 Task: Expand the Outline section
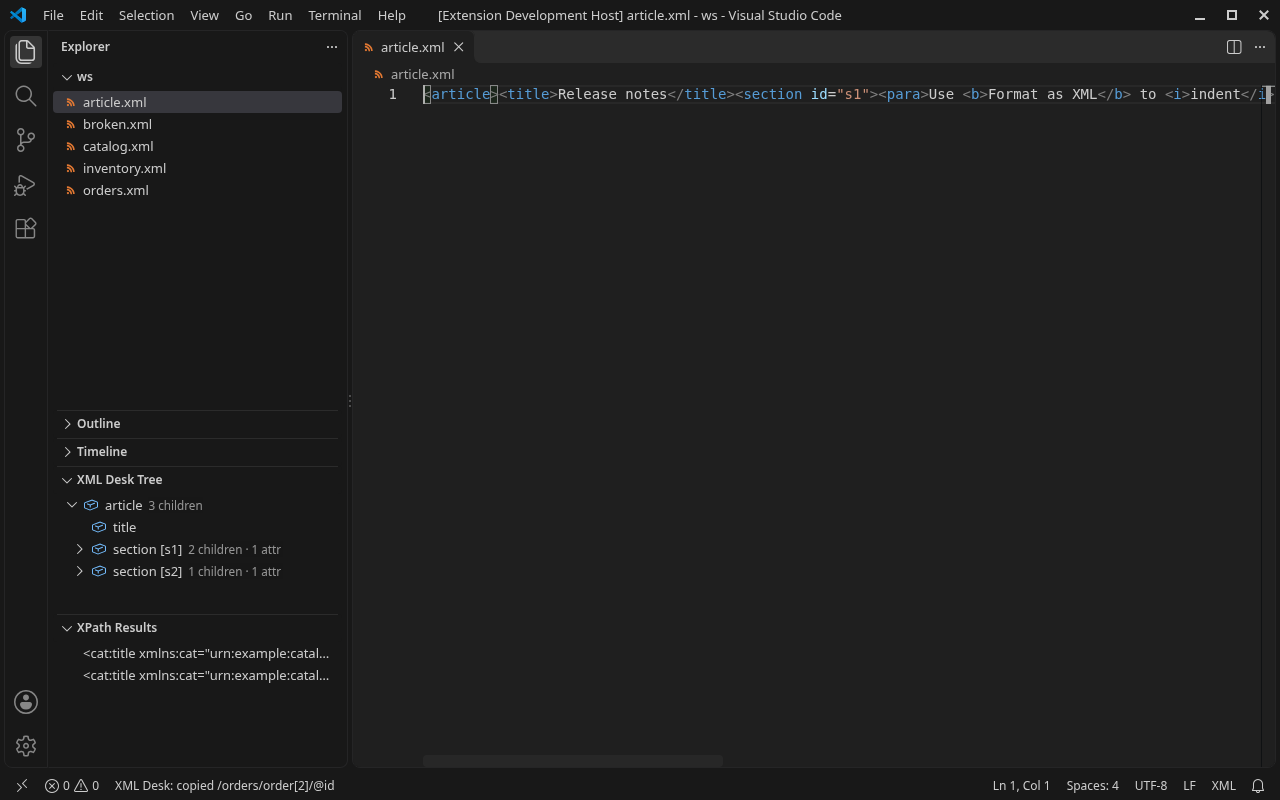pos(67,424)
